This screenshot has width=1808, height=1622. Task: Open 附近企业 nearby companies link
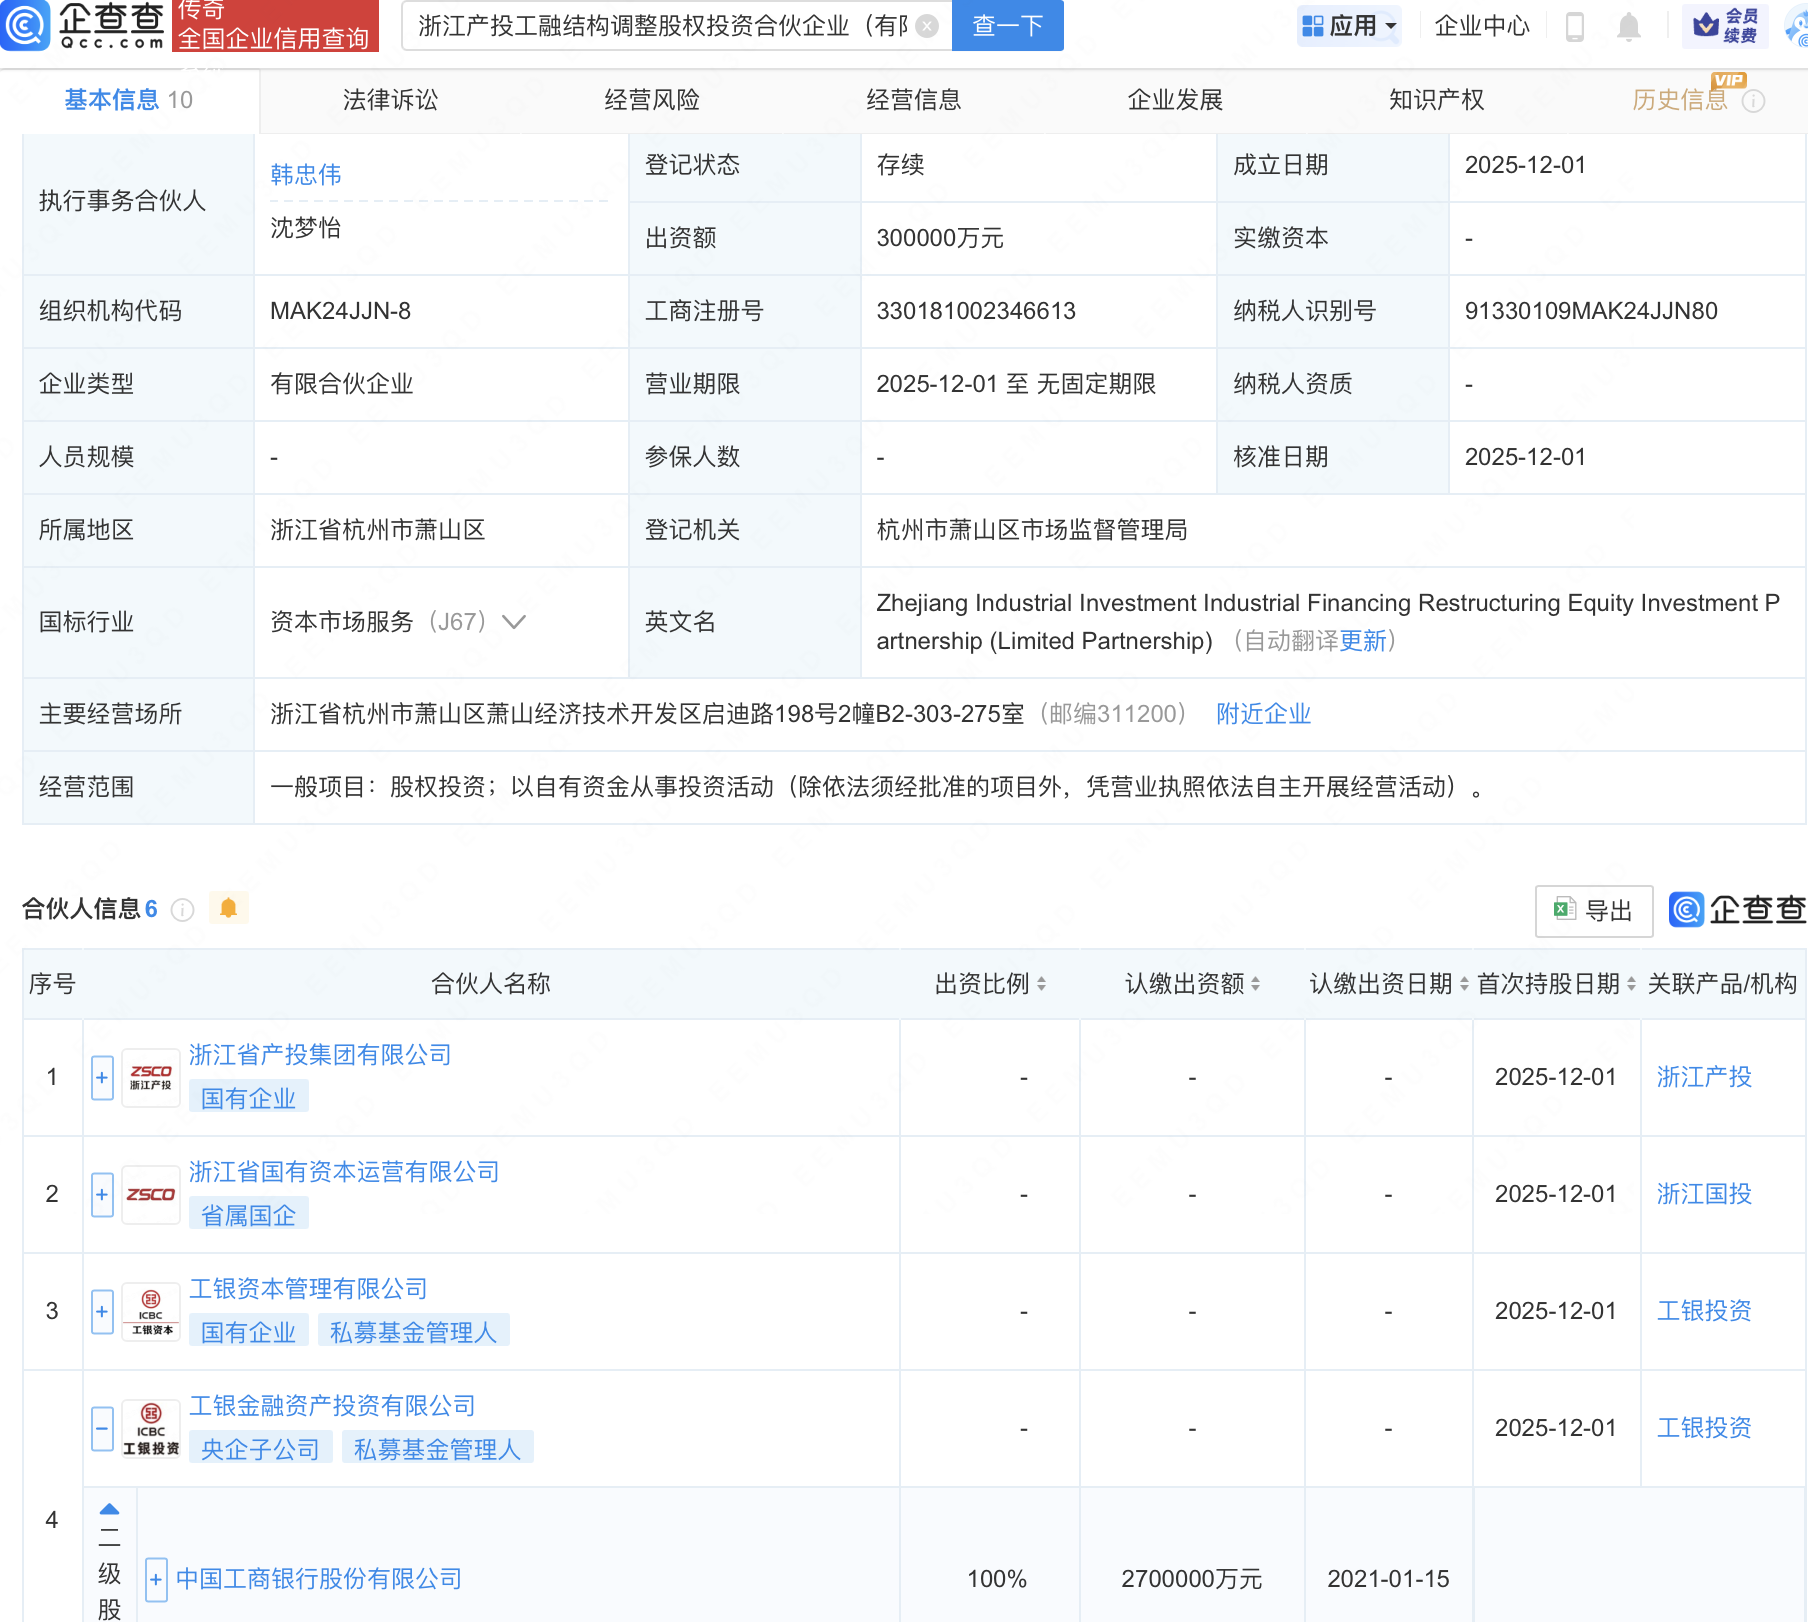coord(1263,714)
